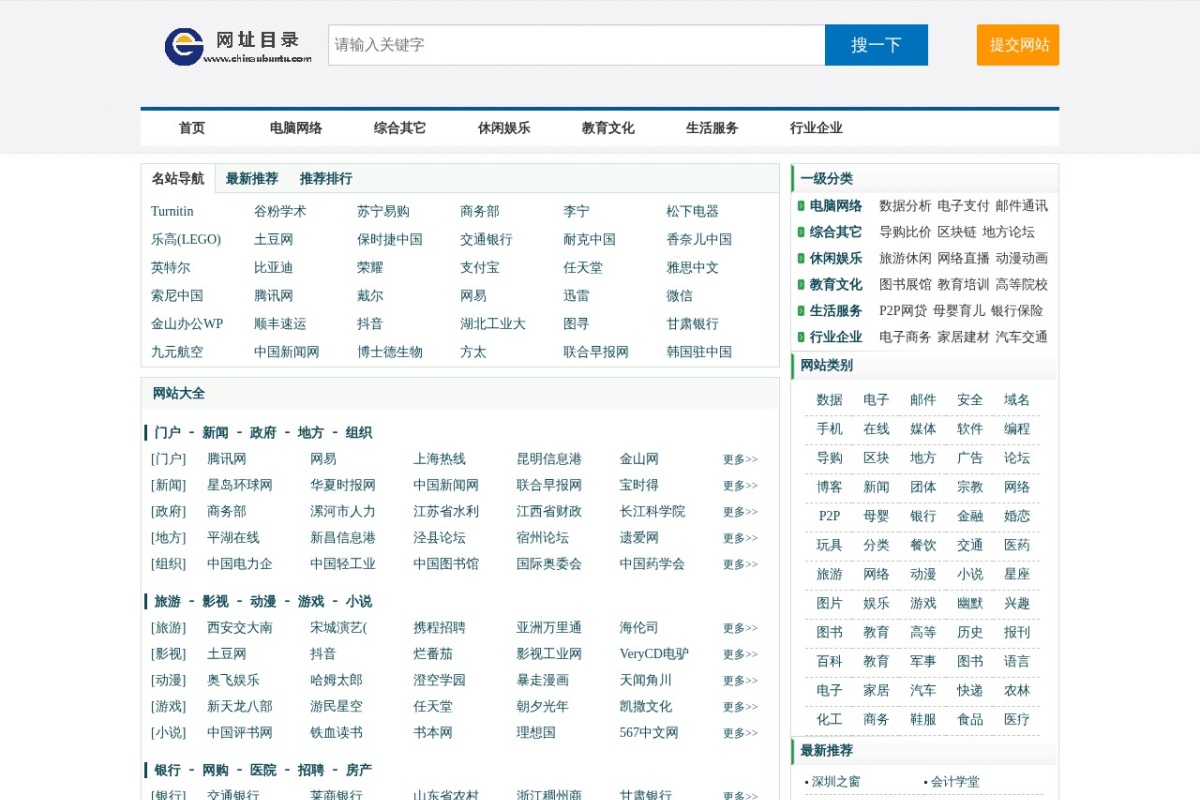Switch to the 名站导航 tab
Screen dimensions: 1200x800
(178, 179)
